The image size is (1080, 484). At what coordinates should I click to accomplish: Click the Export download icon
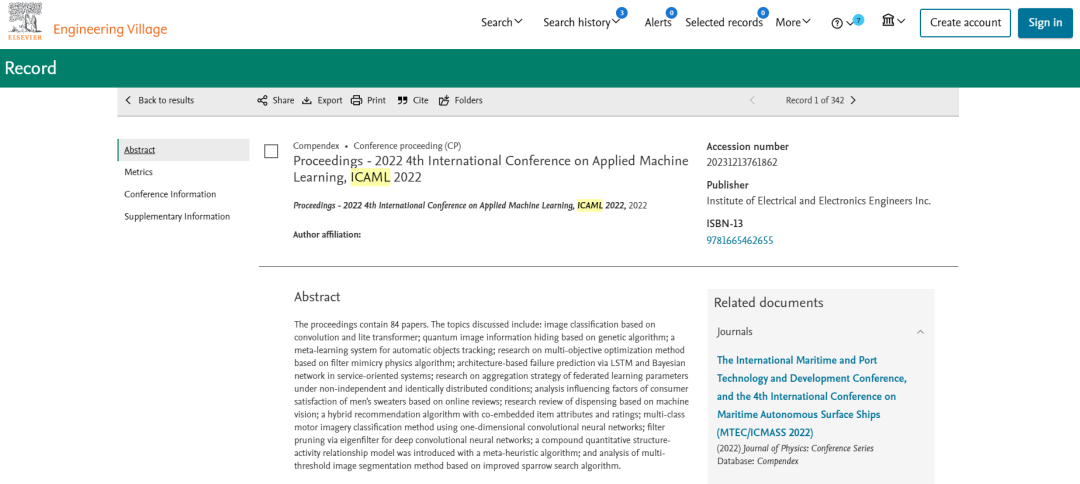point(307,101)
